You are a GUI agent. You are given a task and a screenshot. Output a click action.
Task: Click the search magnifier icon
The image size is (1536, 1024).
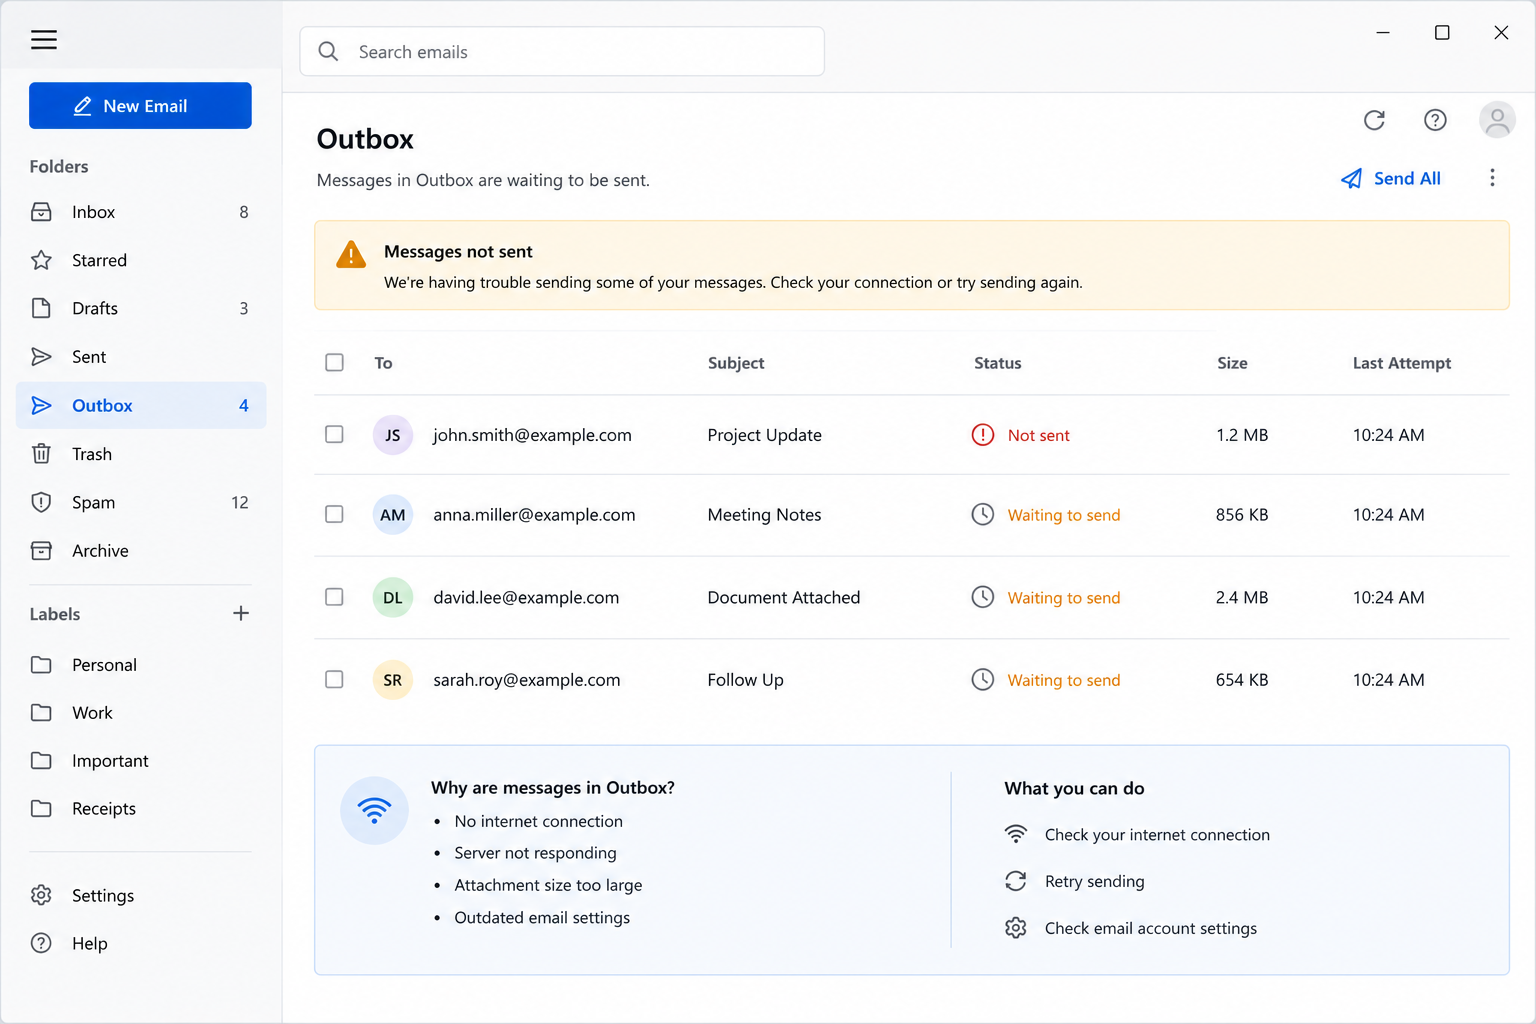coord(328,51)
